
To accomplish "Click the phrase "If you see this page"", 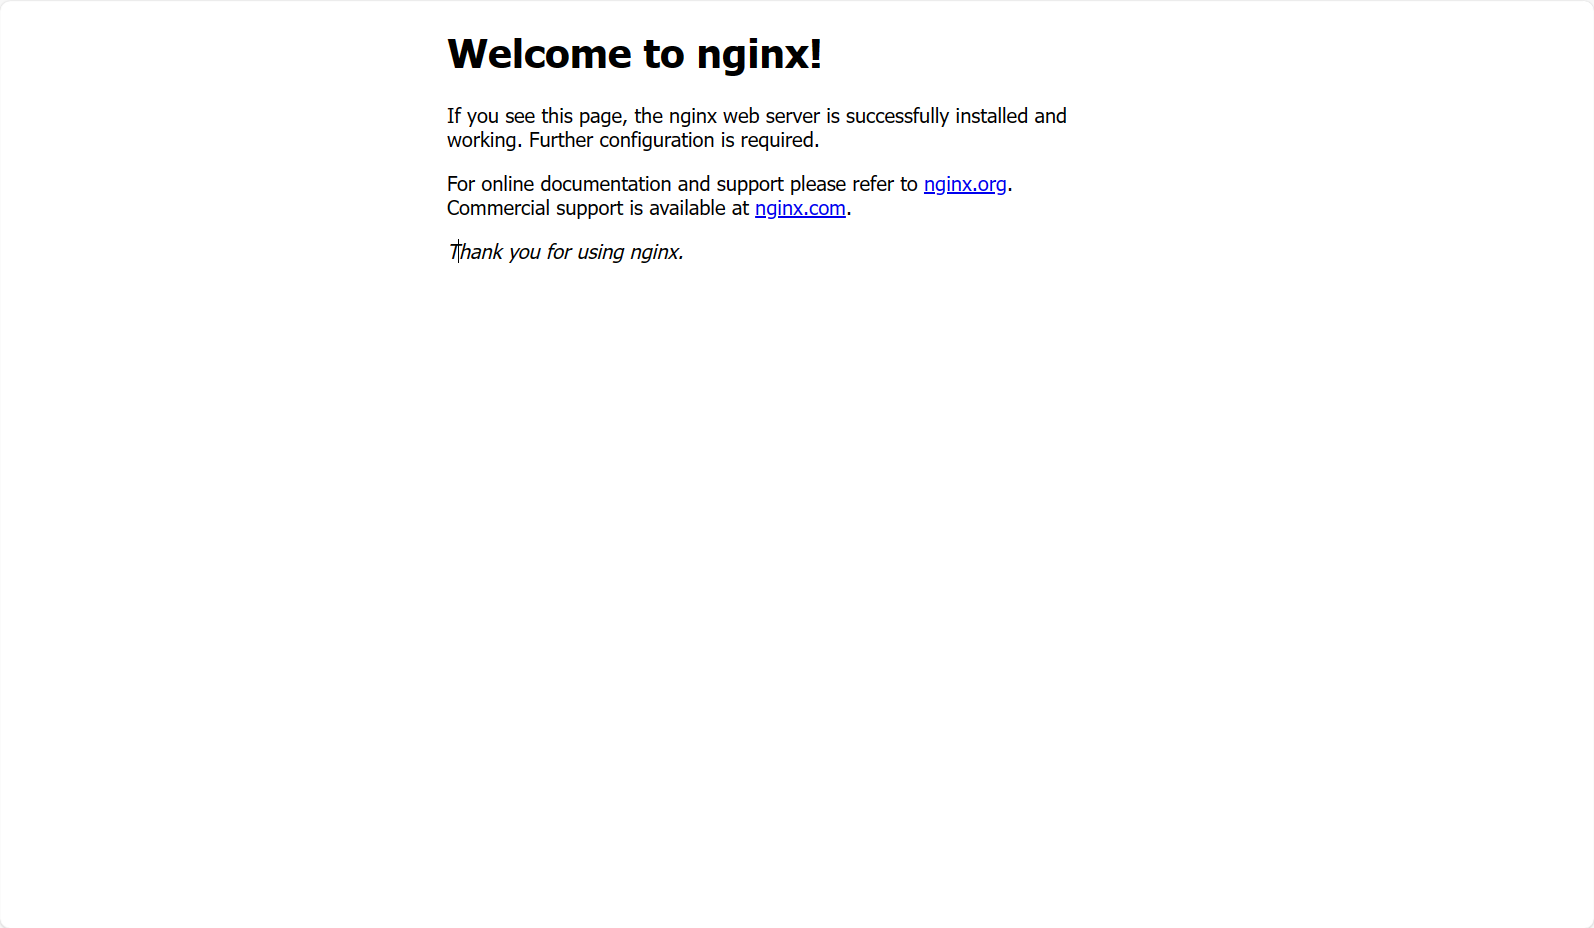I will tap(537, 117).
